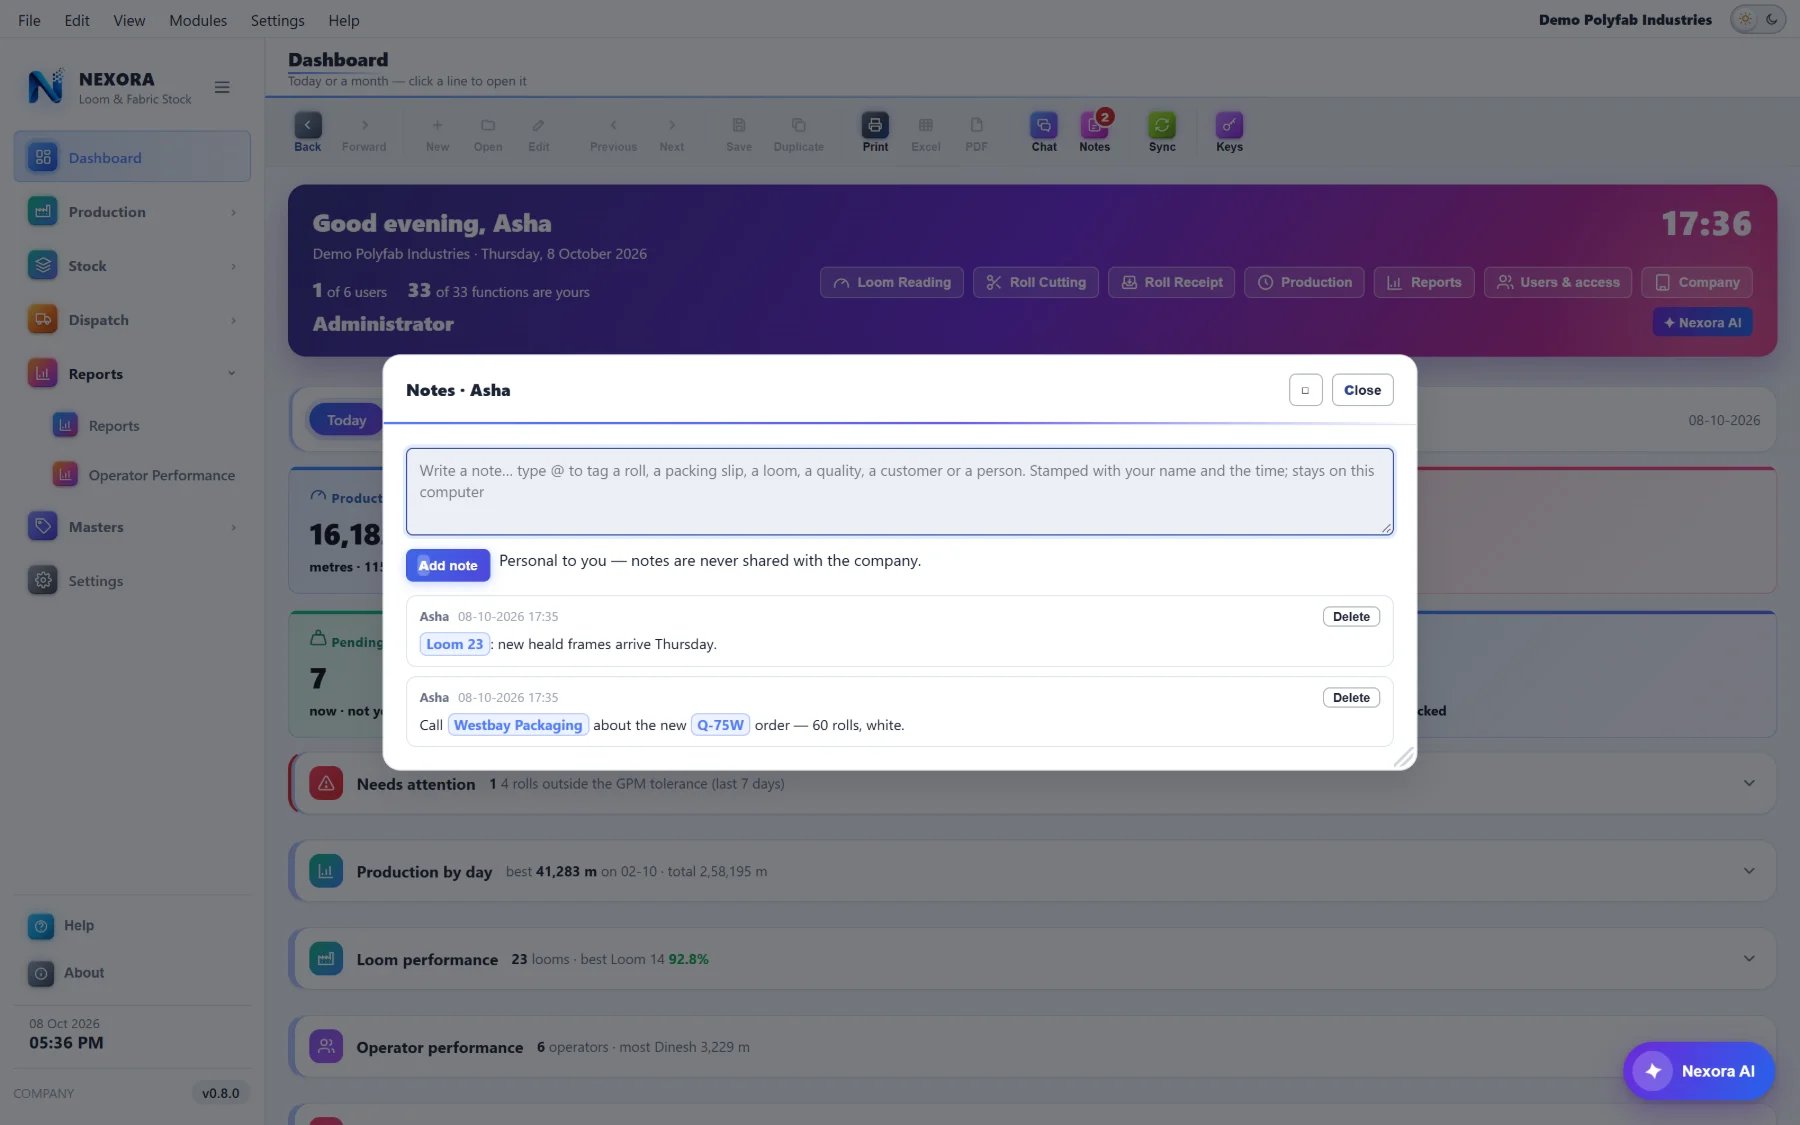Click the Add note button

point(448,565)
